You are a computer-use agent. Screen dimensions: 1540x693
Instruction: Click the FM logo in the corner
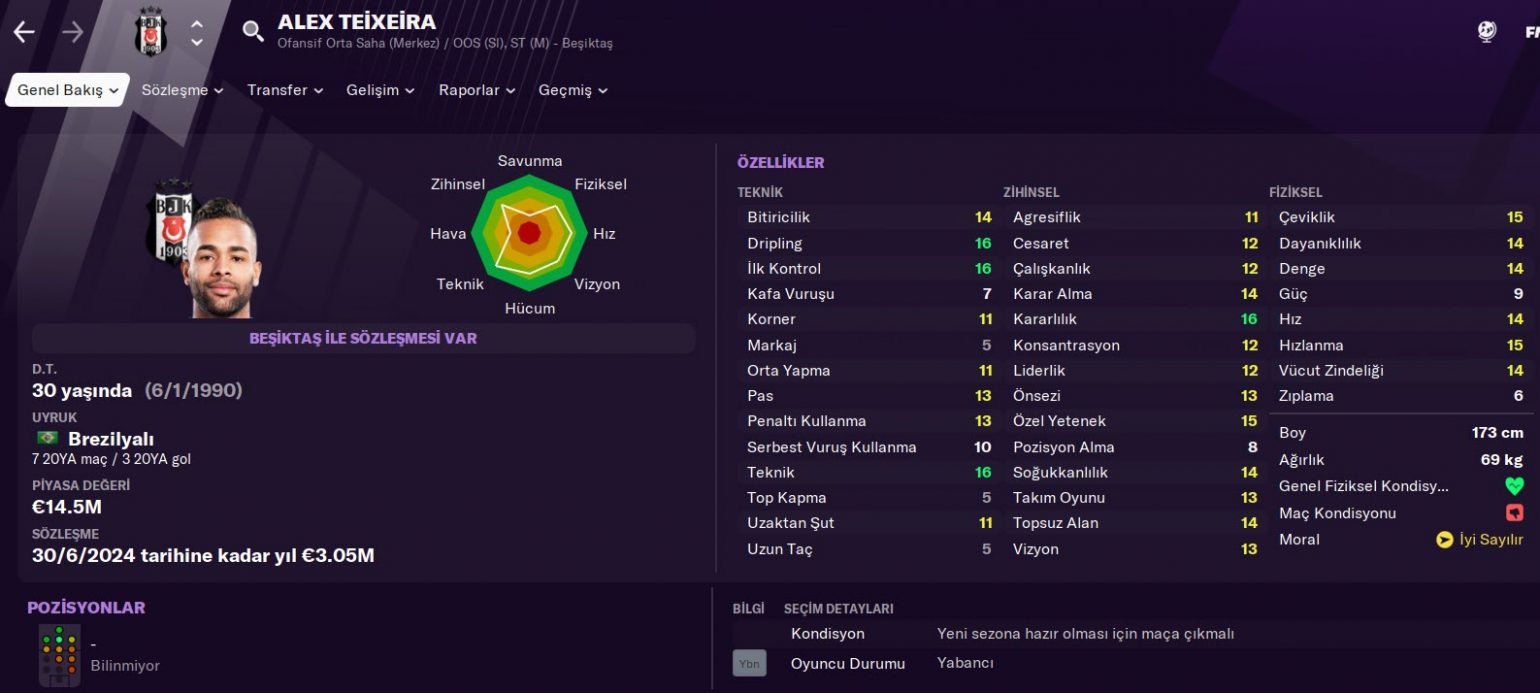click(x=1532, y=31)
